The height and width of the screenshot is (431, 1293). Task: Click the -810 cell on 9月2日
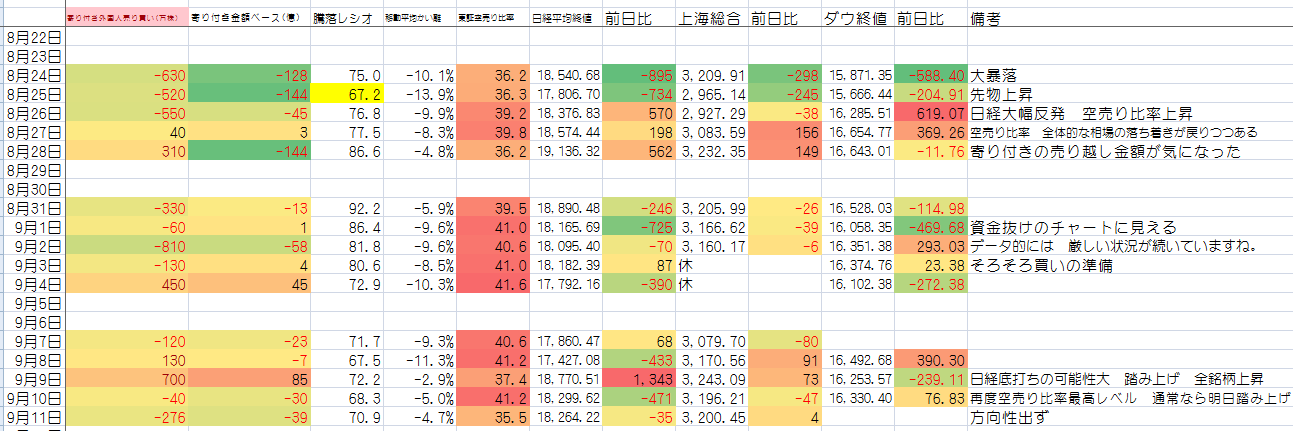[x=126, y=246]
